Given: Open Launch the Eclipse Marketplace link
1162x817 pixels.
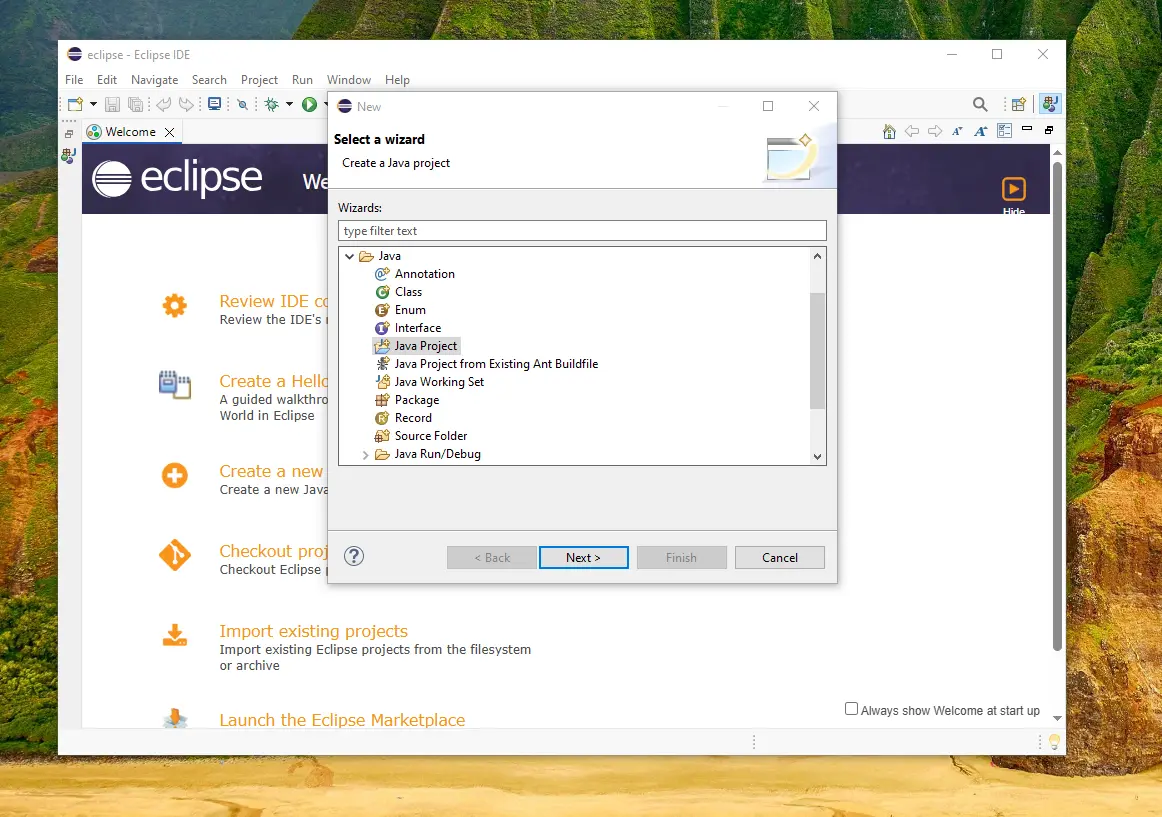Looking at the screenshot, I should [x=342, y=720].
